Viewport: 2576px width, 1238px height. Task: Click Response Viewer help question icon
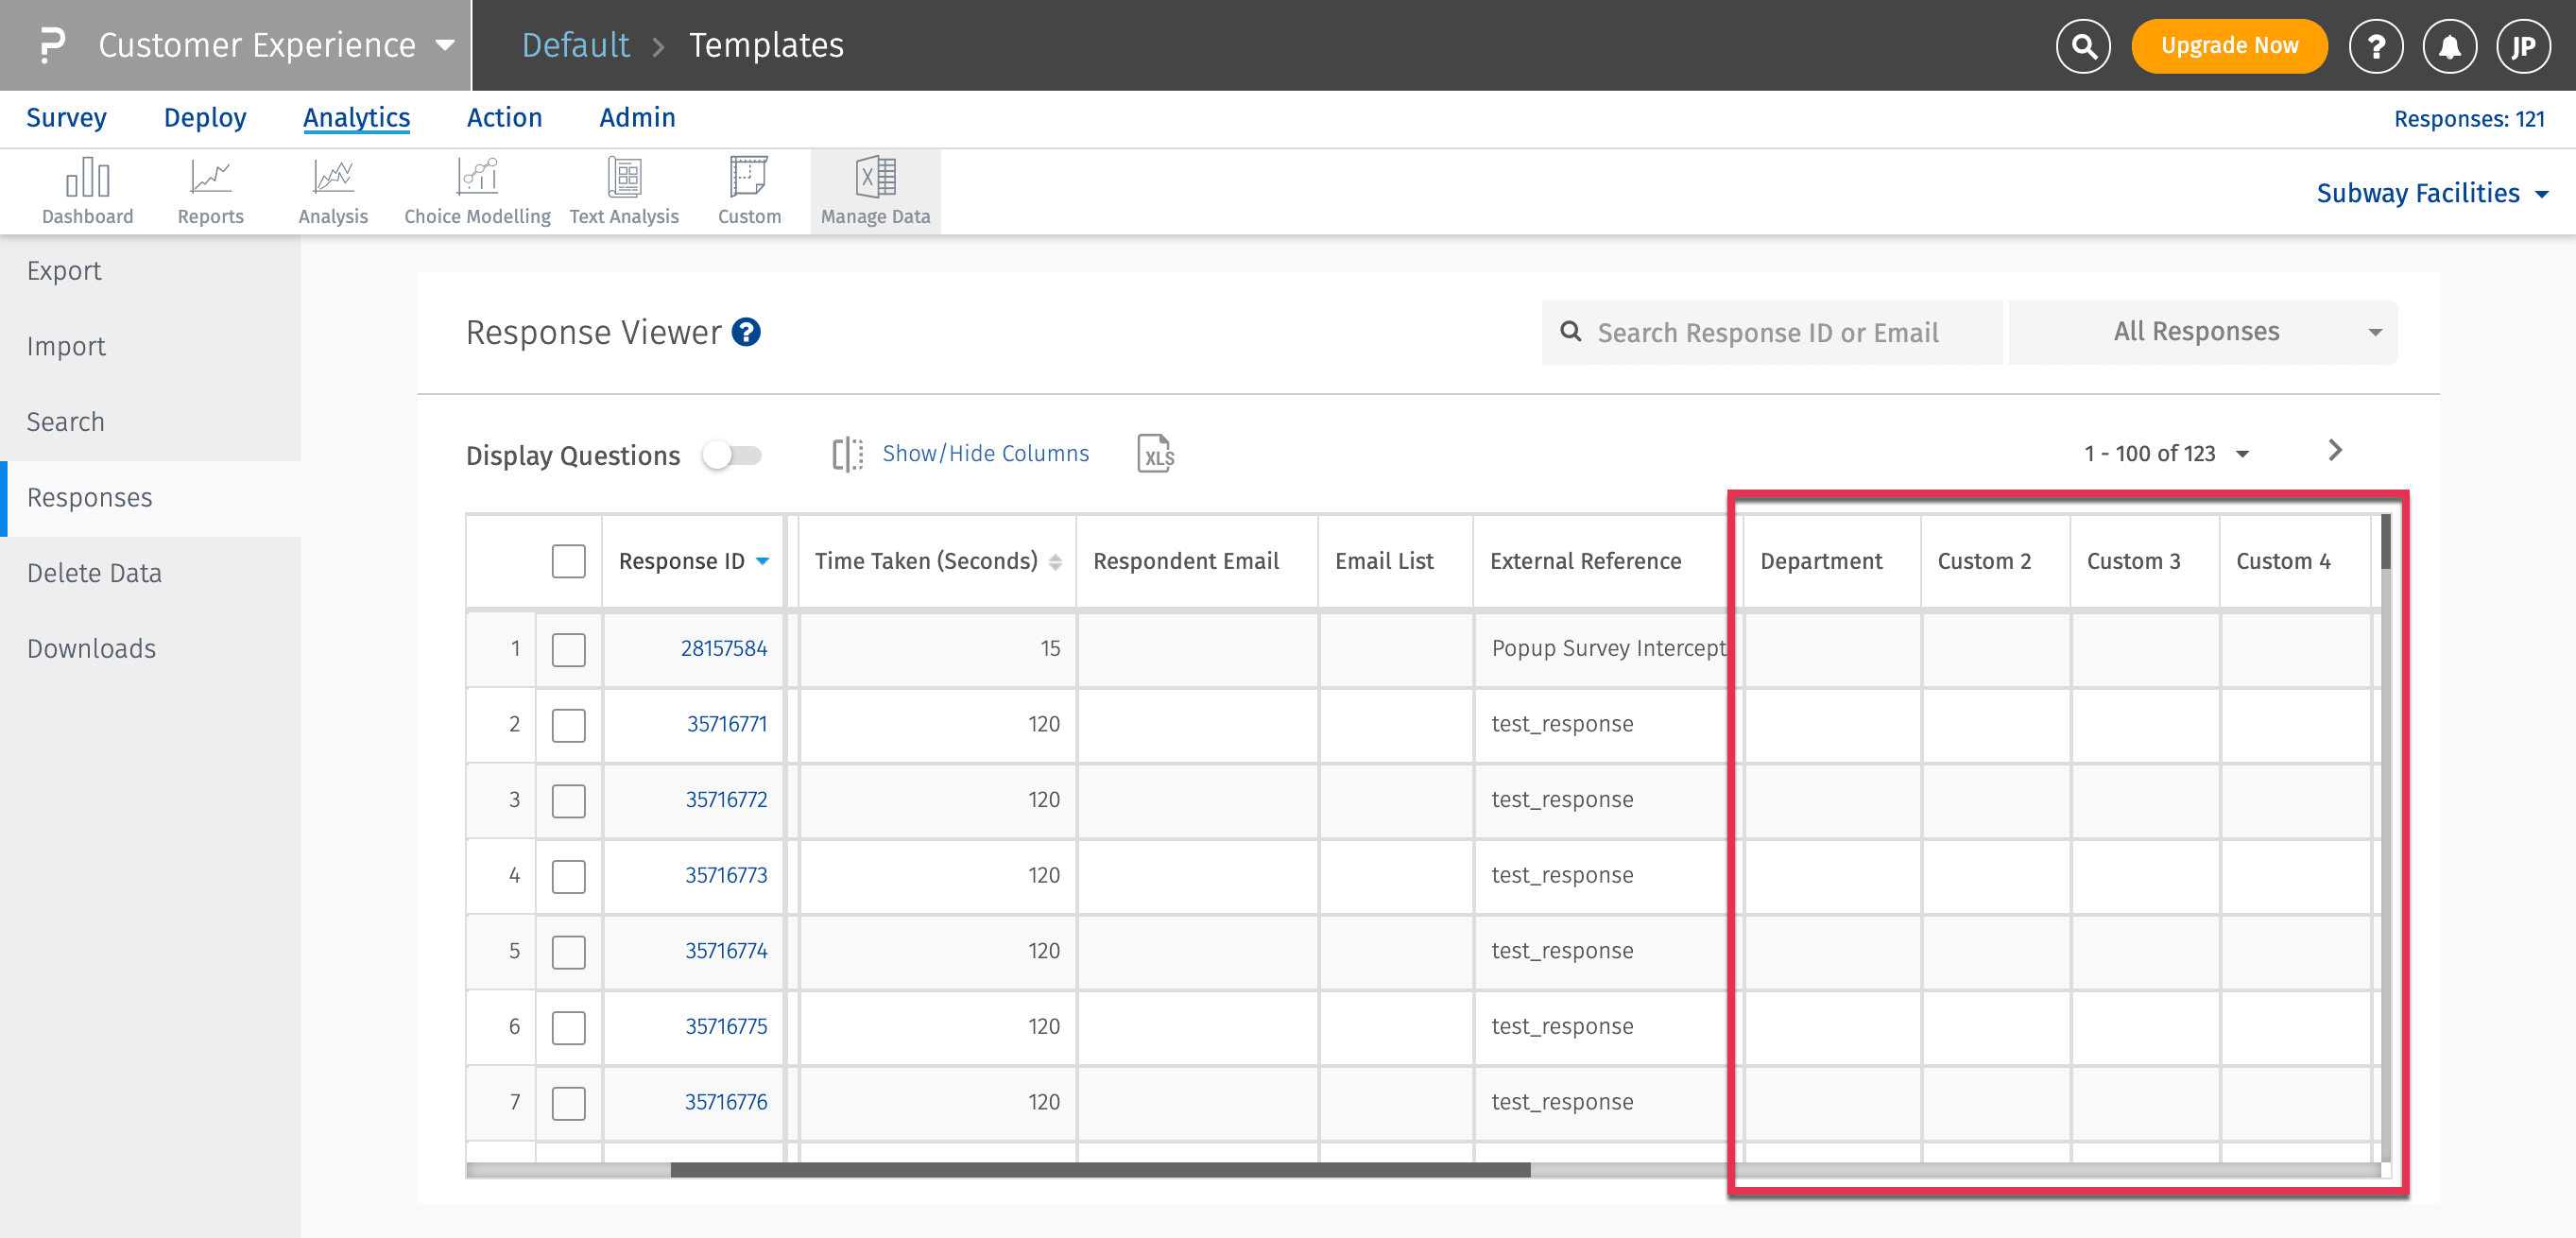(x=746, y=332)
